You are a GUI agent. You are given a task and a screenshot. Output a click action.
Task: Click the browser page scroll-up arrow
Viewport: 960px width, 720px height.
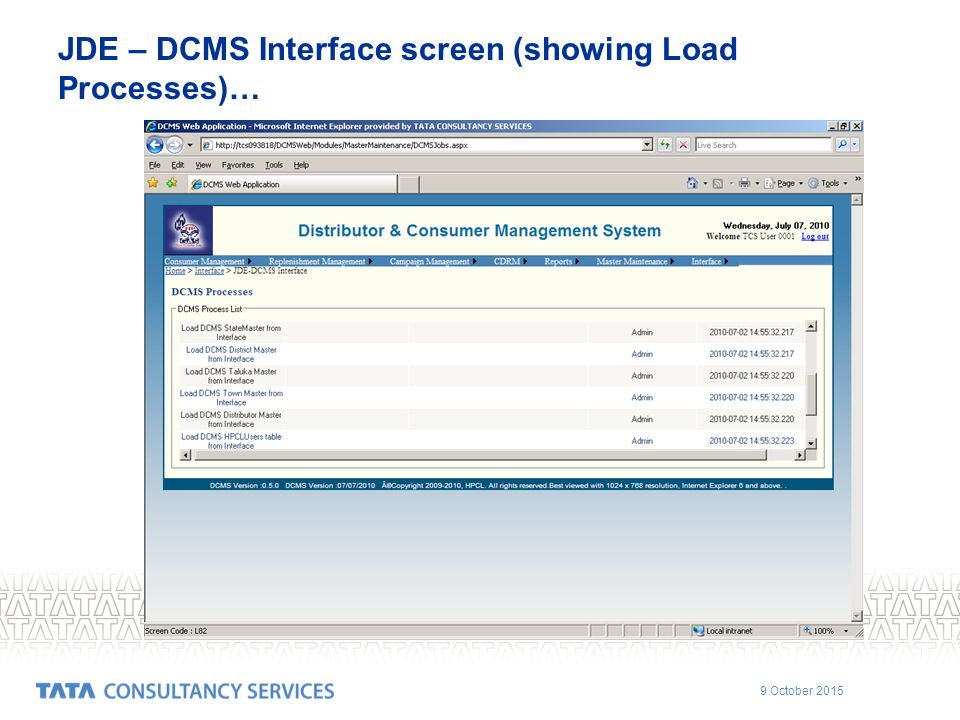857,200
